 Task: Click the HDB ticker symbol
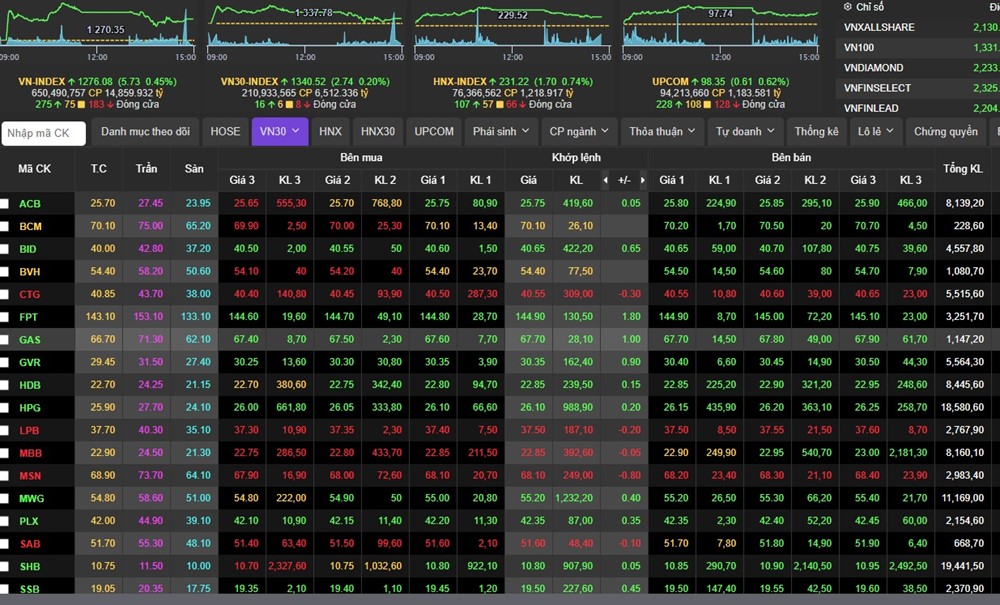click(29, 385)
